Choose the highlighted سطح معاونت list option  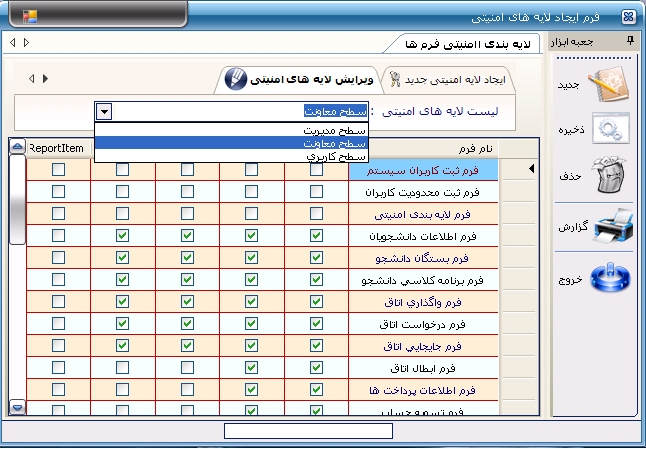pyautogui.click(x=232, y=143)
